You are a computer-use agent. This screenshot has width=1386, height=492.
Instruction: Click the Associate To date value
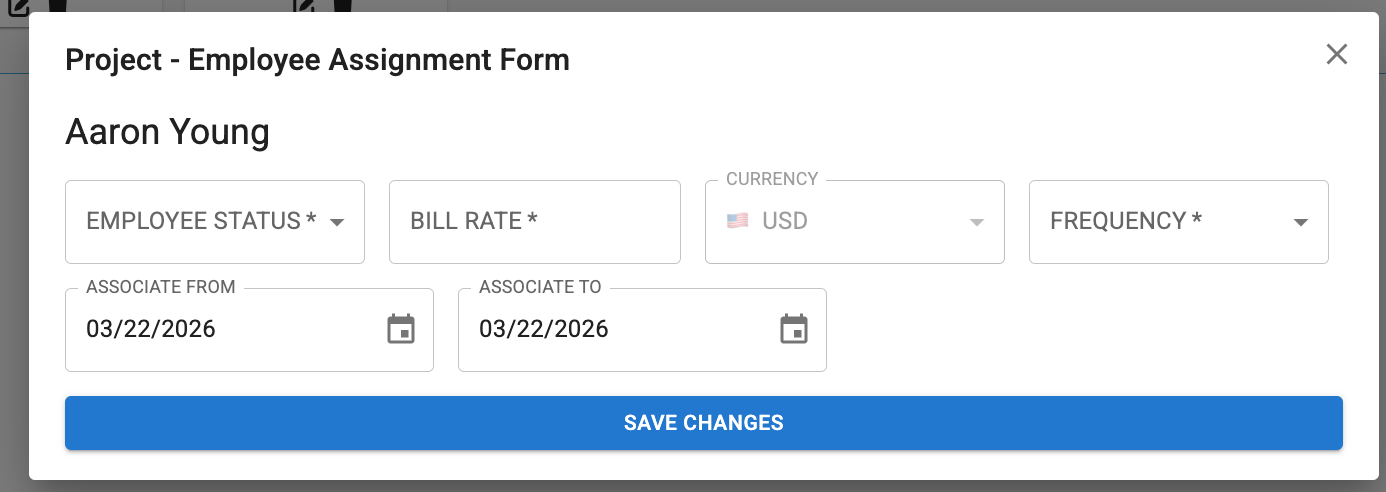544,329
